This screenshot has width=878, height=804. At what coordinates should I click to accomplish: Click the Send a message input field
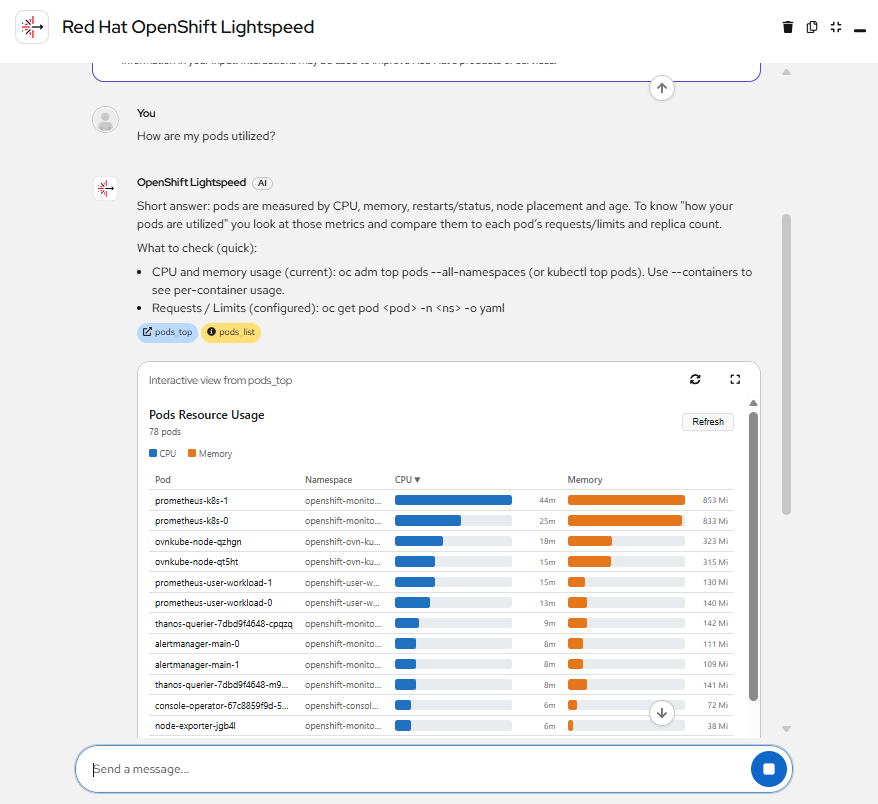tap(410, 769)
